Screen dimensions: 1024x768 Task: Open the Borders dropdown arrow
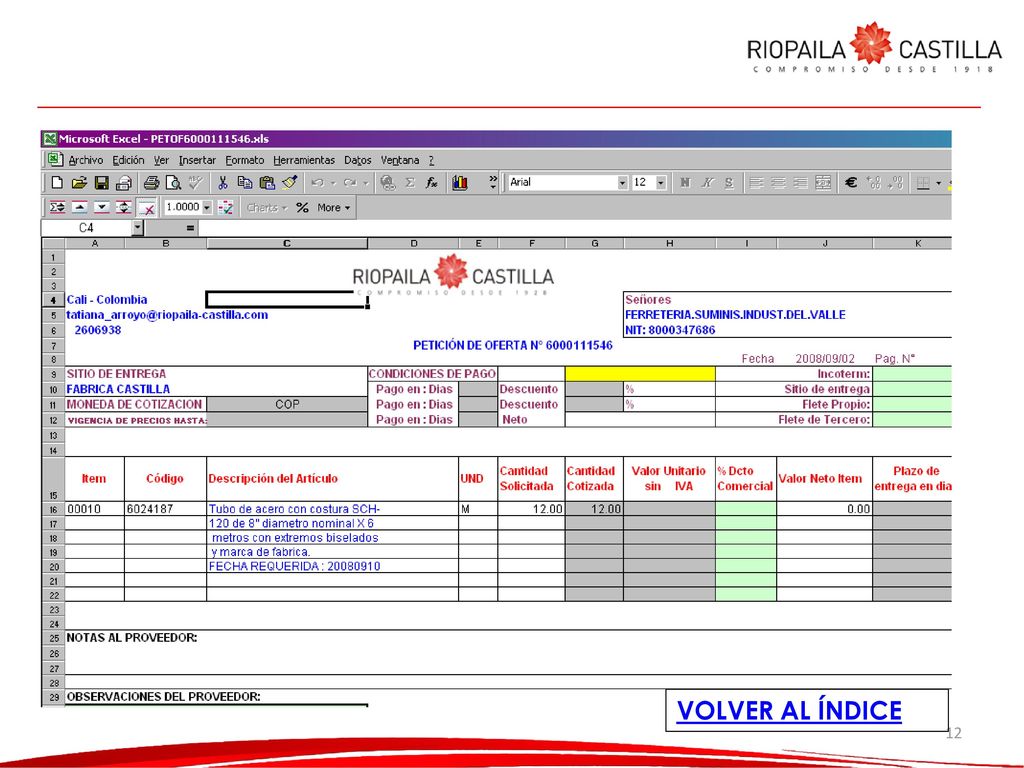click(x=938, y=183)
